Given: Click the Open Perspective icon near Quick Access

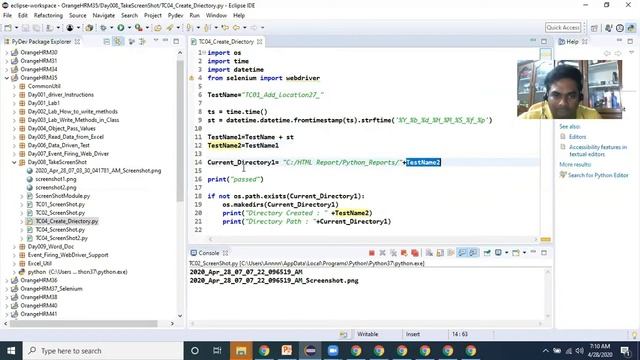Looking at the screenshot, I should point(594,28).
